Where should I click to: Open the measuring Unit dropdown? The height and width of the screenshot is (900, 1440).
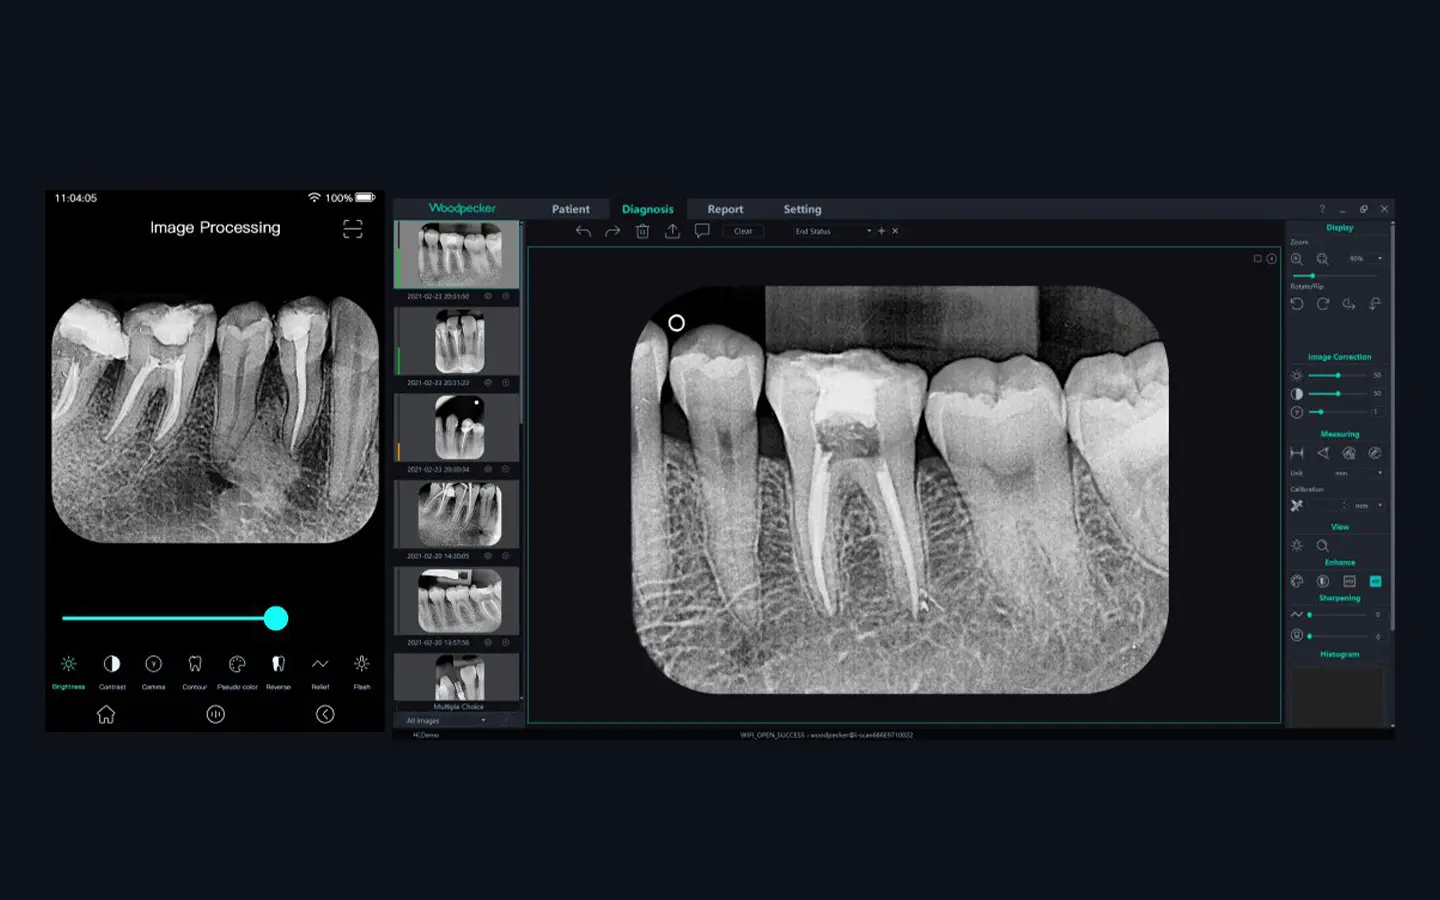coord(1357,473)
